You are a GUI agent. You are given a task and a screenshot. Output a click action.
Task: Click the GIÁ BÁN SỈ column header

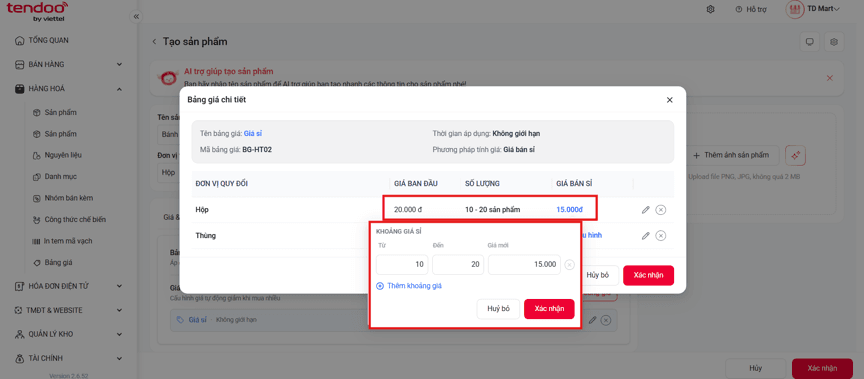tap(574, 183)
